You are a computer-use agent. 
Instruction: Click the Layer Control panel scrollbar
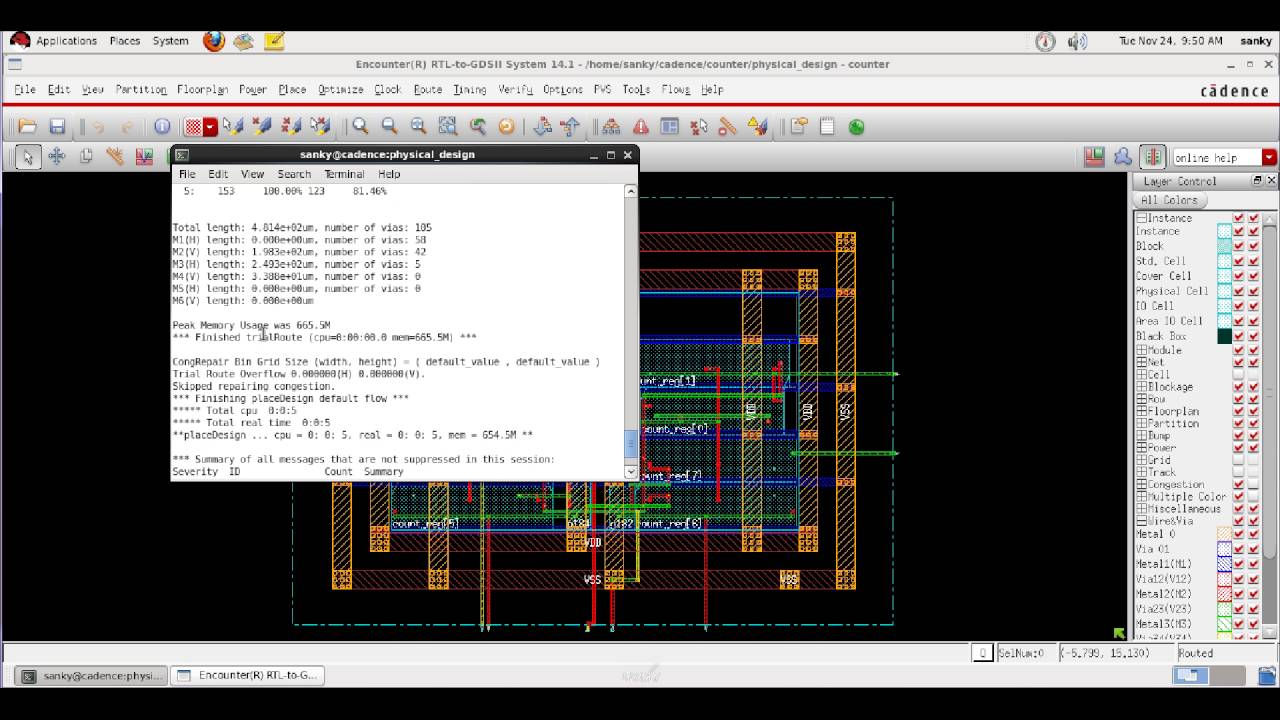(1270, 426)
